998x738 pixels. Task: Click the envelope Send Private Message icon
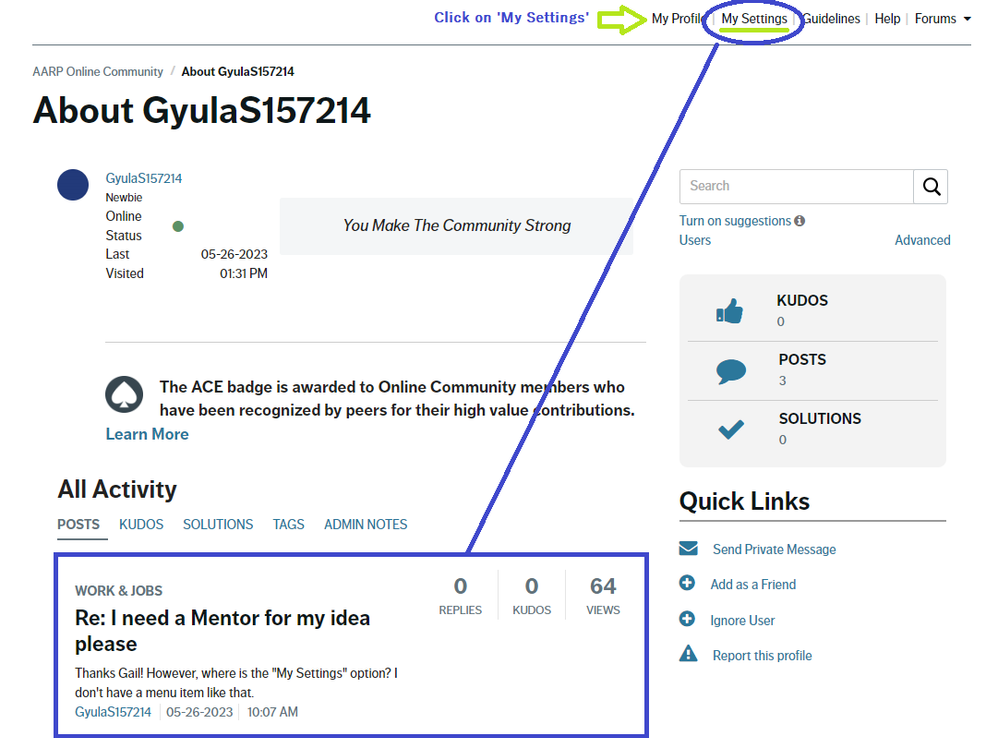tap(688, 549)
